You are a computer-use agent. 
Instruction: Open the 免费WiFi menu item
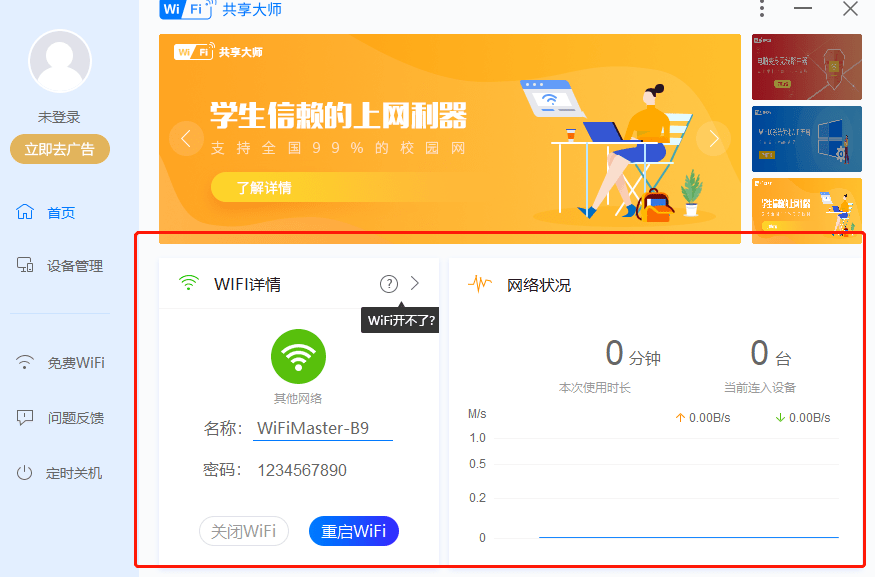point(76,363)
